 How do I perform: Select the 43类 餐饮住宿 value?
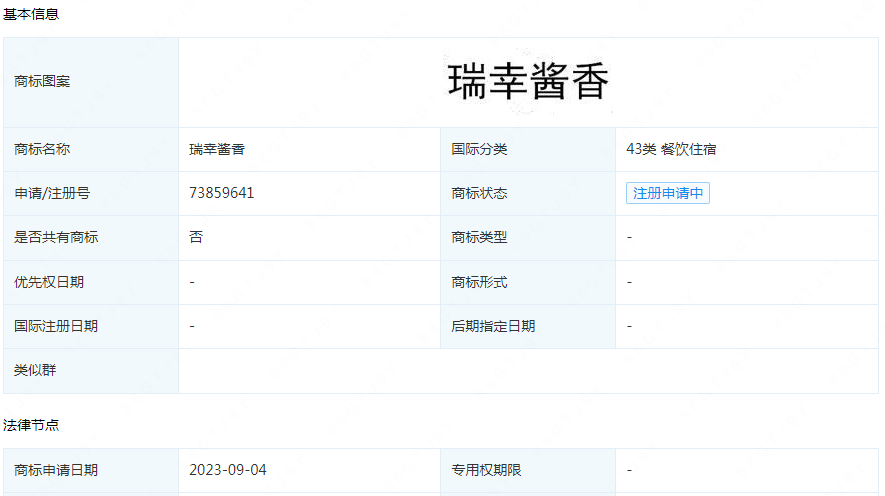coord(671,150)
